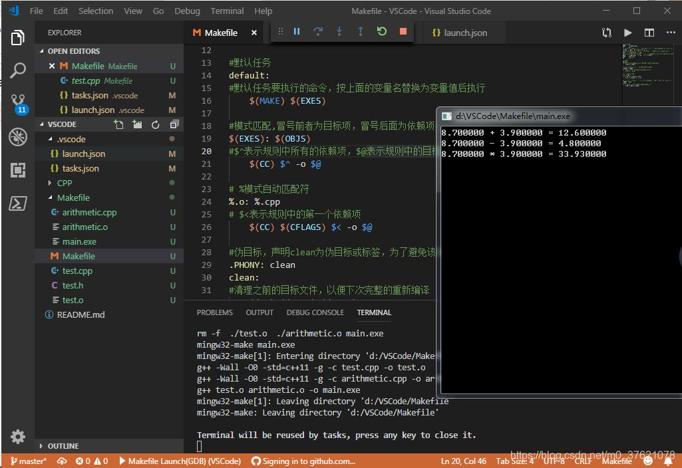Select launch.json under .vscode folder

point(110,154)
